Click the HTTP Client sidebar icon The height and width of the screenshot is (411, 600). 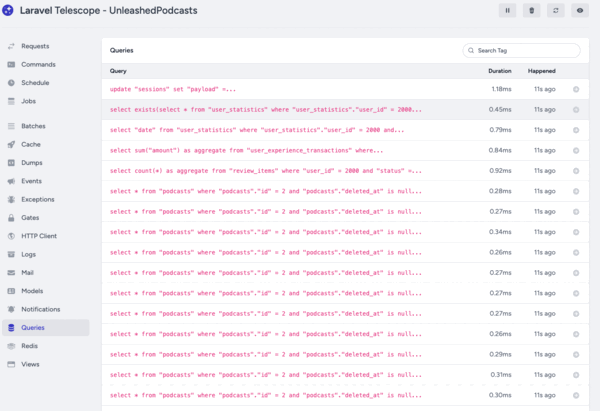11,236
